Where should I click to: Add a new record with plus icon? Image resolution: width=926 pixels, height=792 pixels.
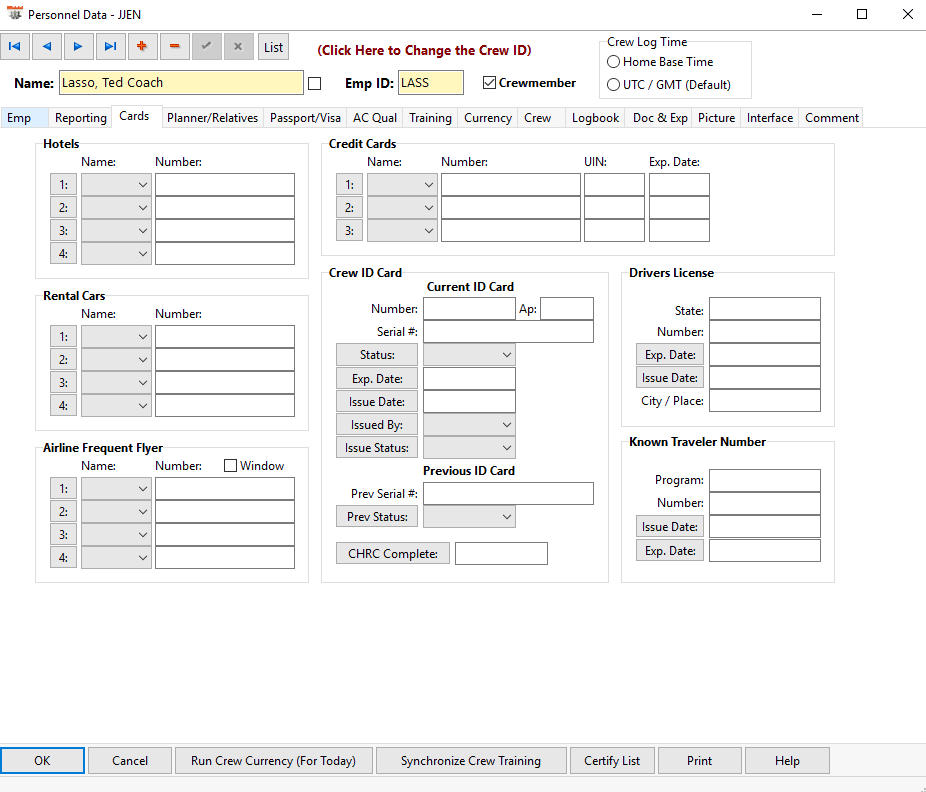(x=142, y=47)
